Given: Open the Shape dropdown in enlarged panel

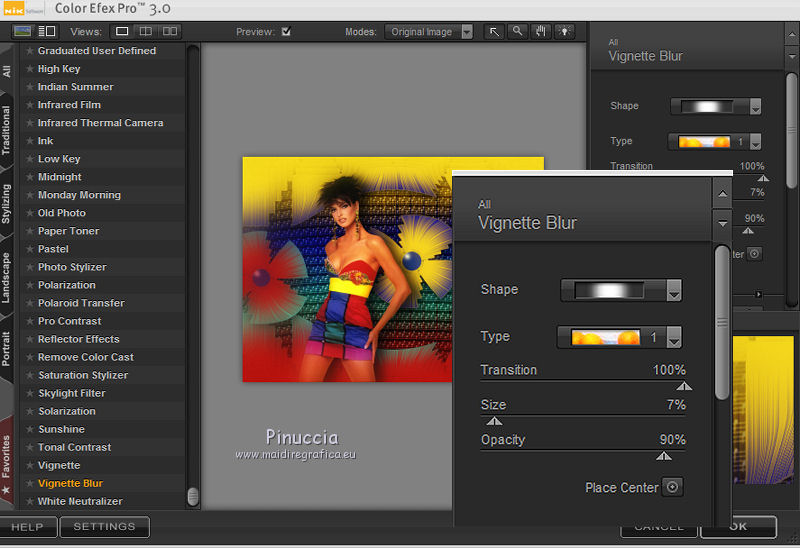Looking at the screenshot, I should coord(674,291).
